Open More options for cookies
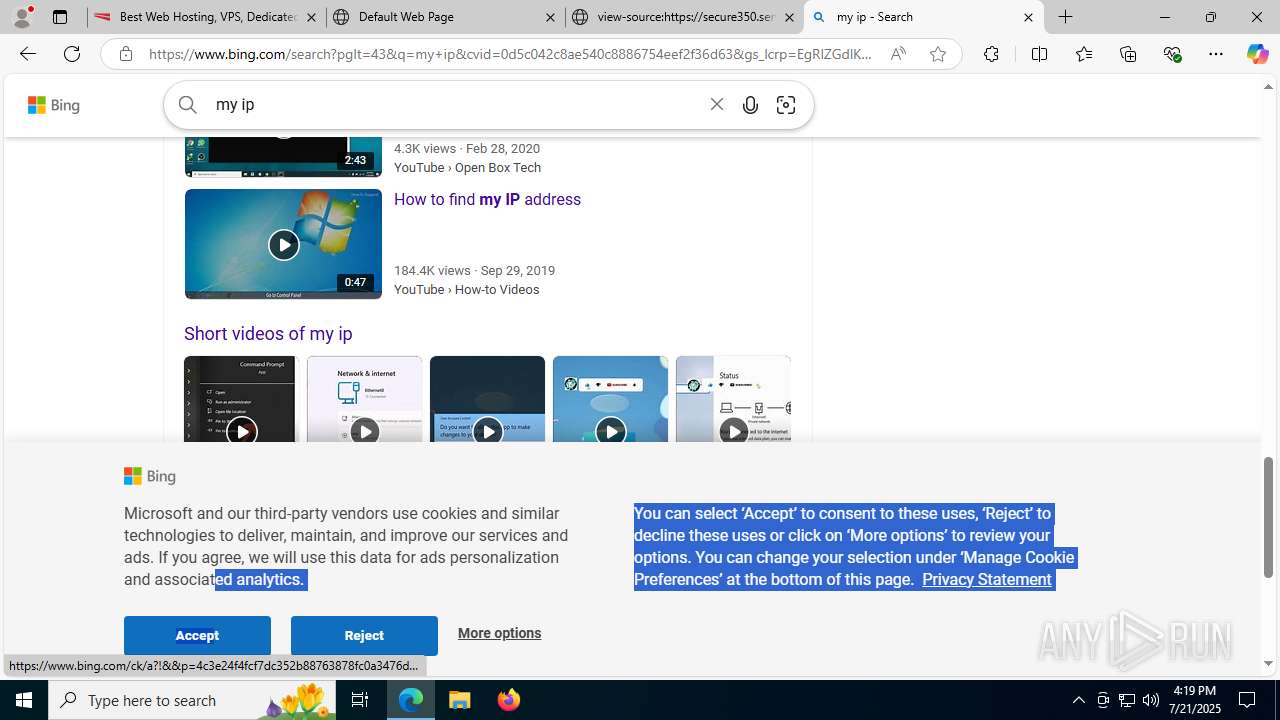The width and height of the screenshot is (1280, 720). point(499,633)
